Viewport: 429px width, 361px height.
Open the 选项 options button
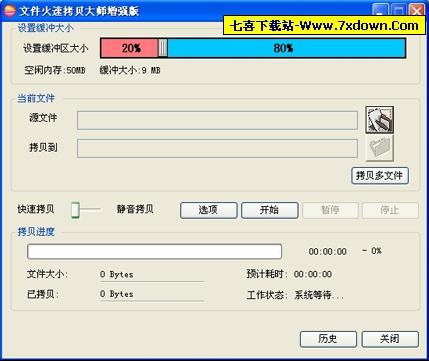(x=209, y=210)
